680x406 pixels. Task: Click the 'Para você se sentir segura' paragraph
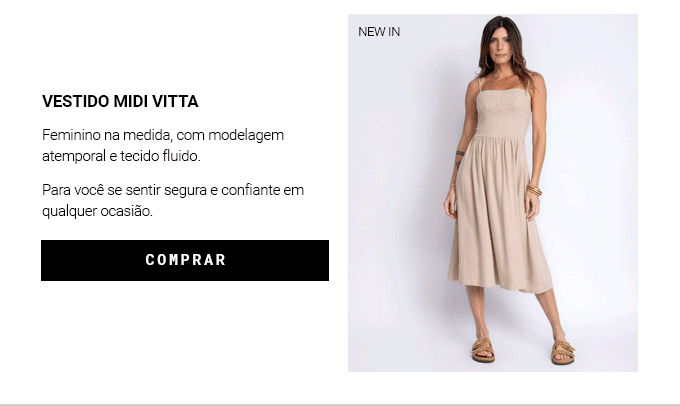pos(173,200)
